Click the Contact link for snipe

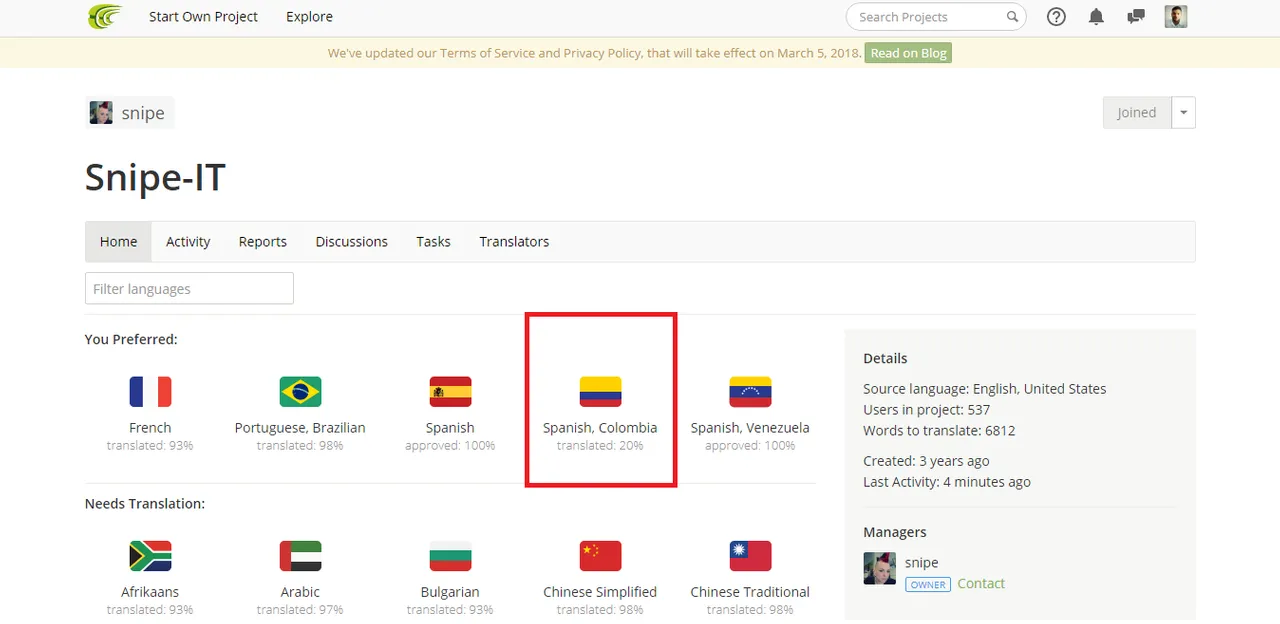coord(981,584)
